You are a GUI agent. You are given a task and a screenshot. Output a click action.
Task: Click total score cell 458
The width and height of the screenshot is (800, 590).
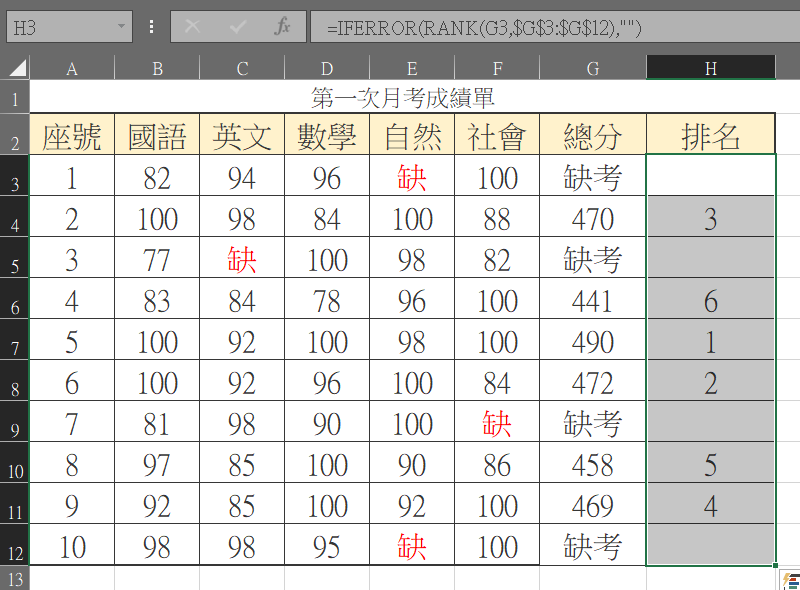[593, 462]
